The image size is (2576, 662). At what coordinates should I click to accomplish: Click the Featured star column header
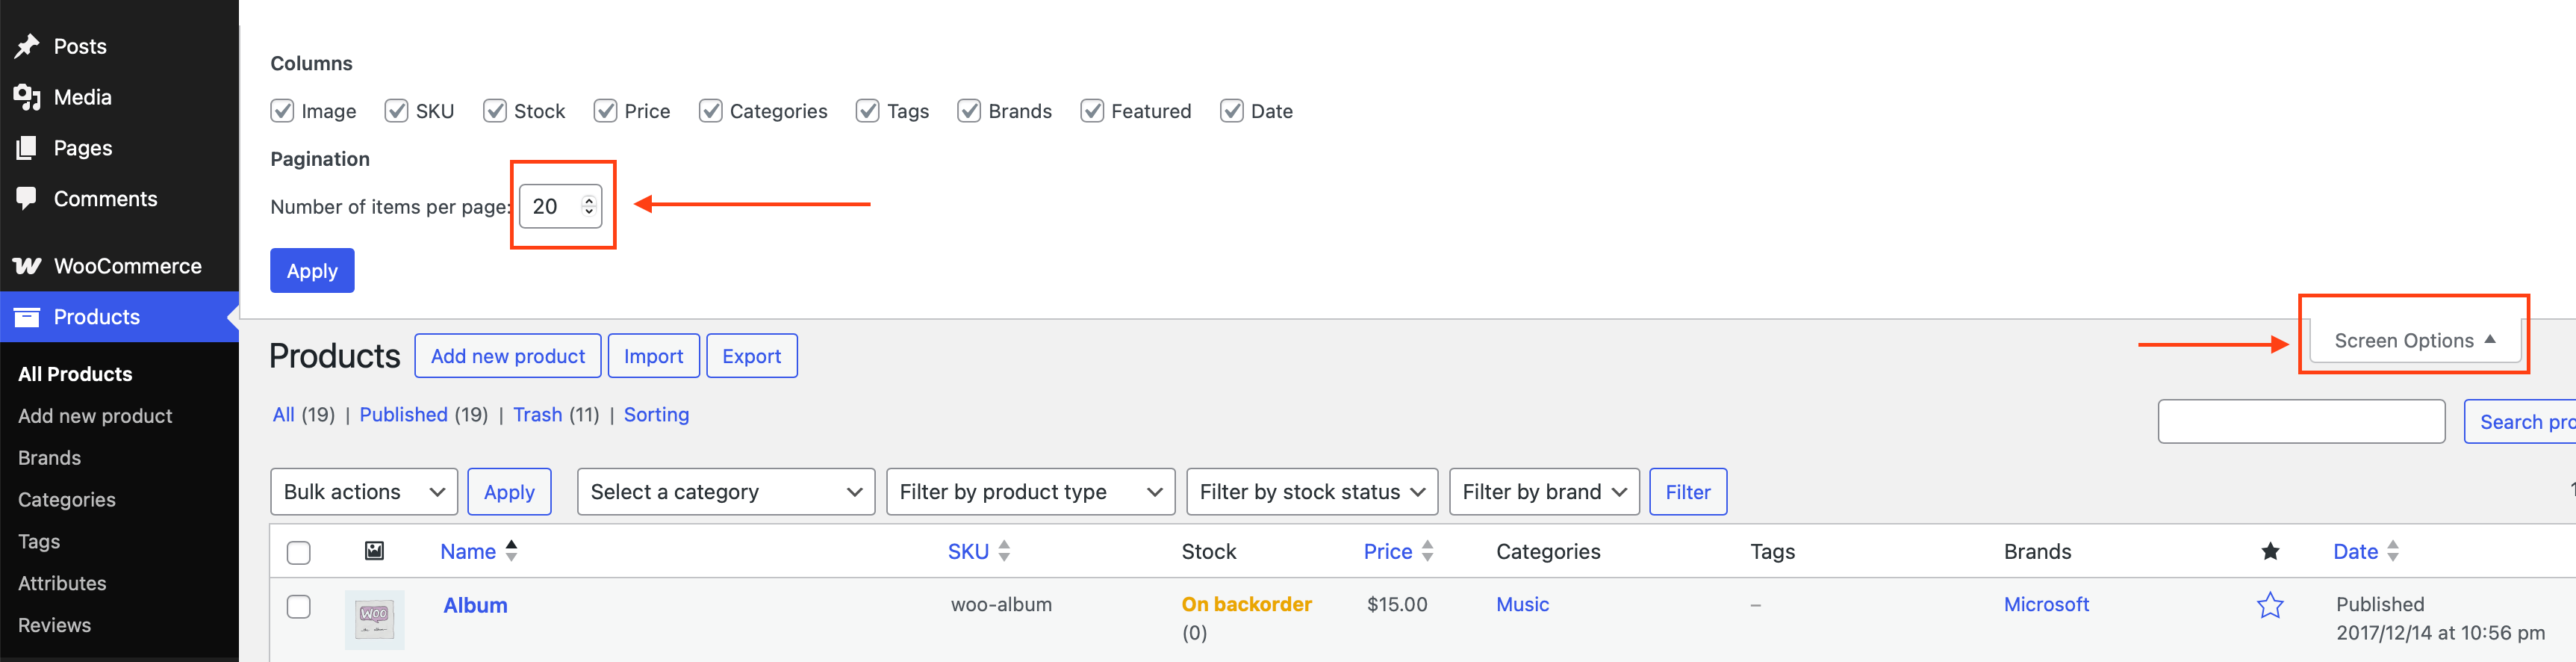click(2270, 551)
